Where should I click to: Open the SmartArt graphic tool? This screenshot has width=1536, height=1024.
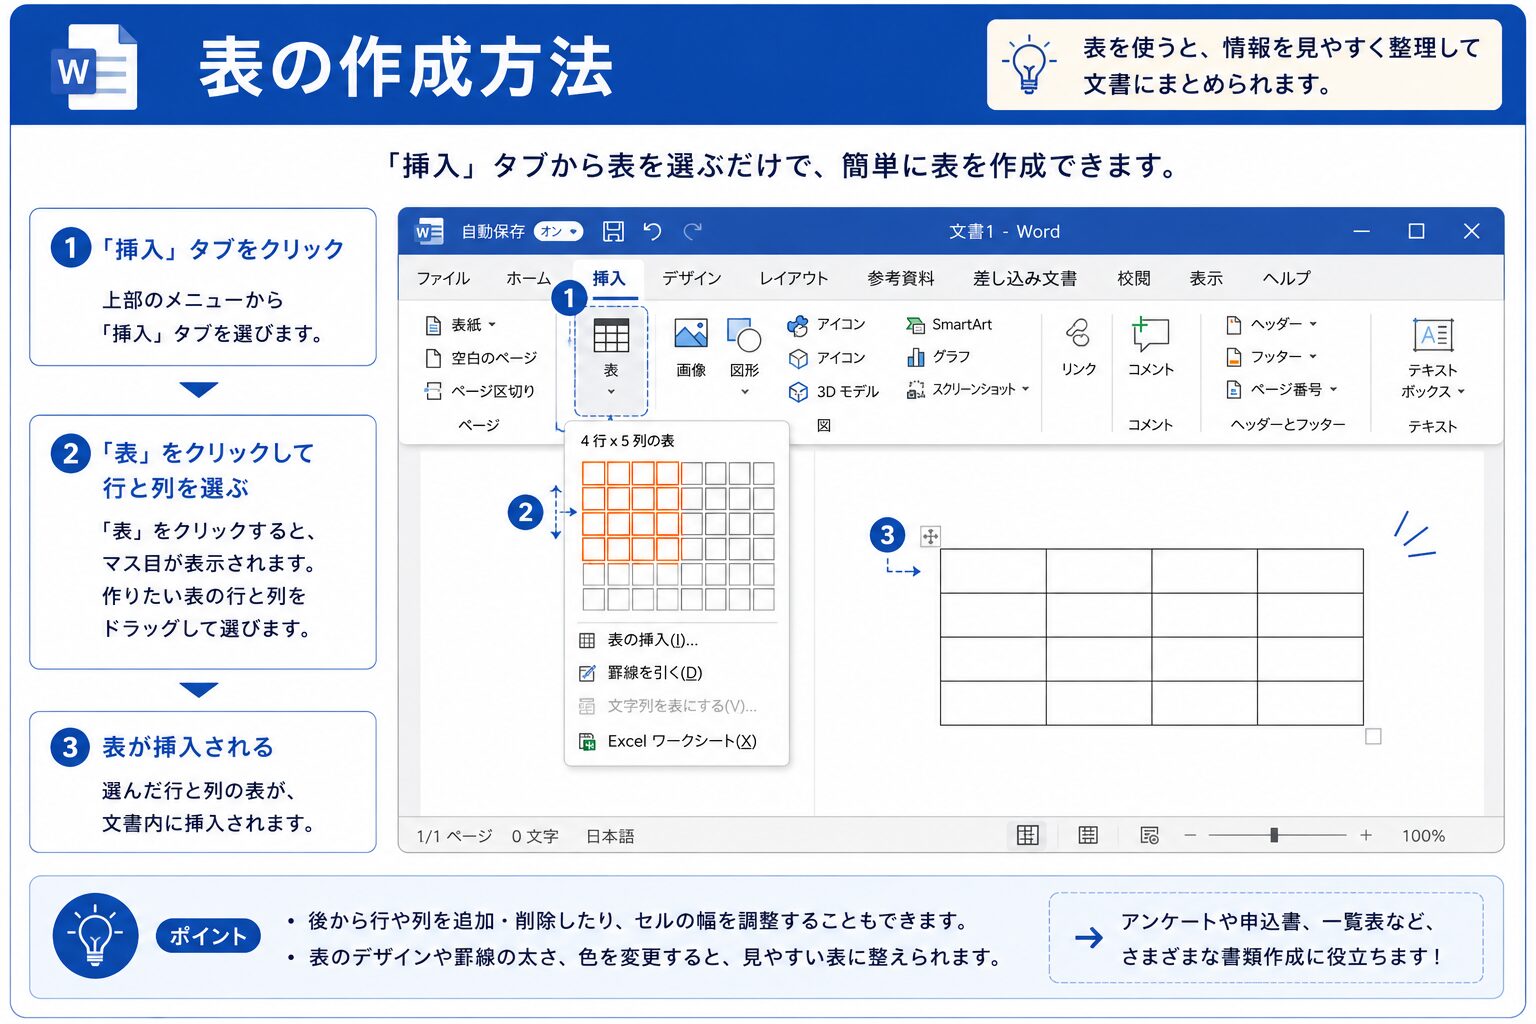tap(949, 324)
